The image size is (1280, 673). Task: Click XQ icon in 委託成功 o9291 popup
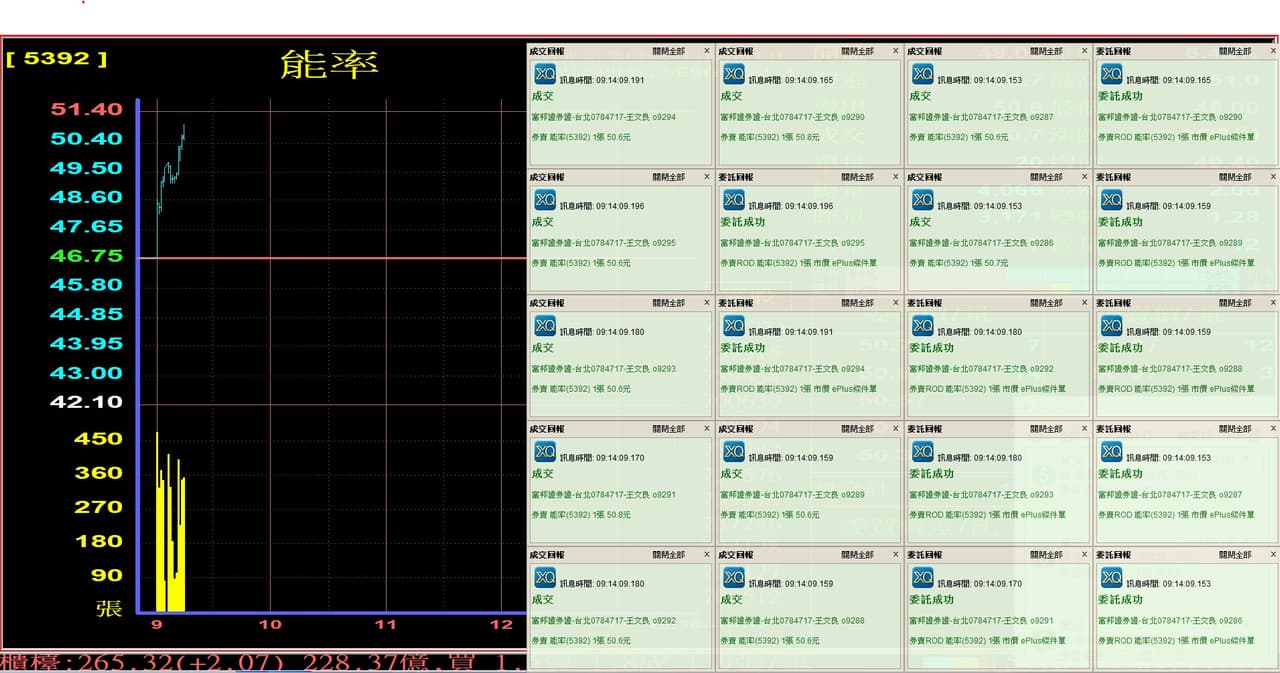point(923,578)
